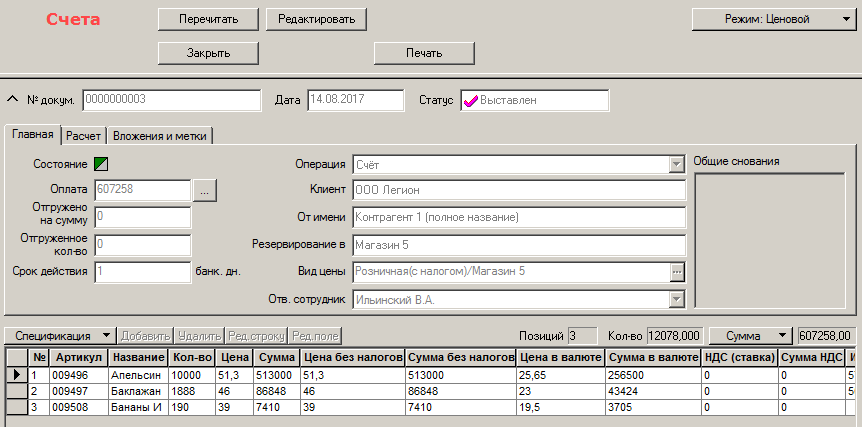This screenshot has height=427, width=862.
Task: Click the Печать button
Action: (x=424, y=53)
